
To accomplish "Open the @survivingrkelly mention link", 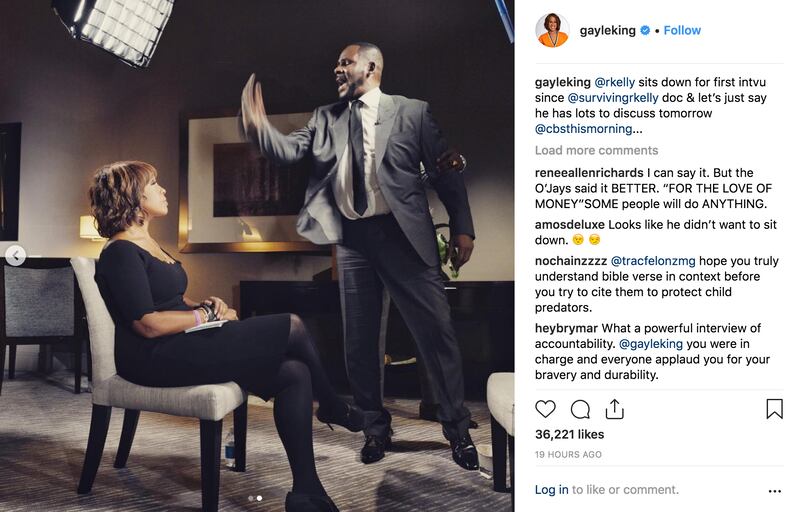I will click(613, 98).
